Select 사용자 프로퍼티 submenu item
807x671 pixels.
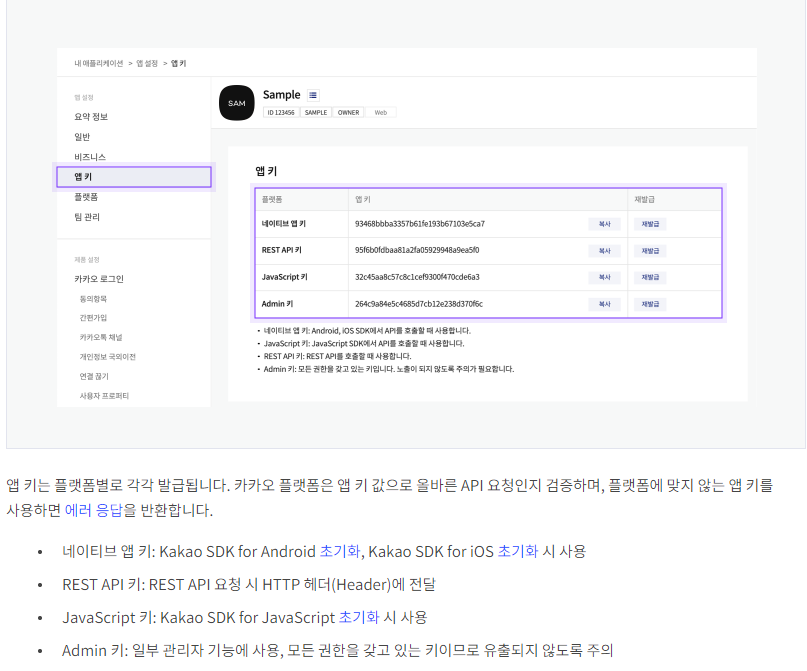pos(104,396)
